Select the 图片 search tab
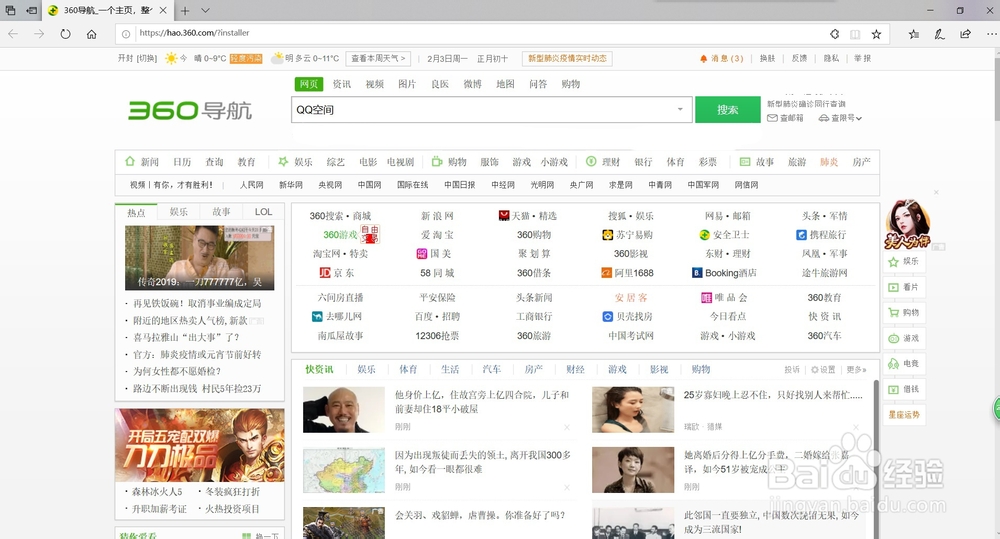Image resolution: width=1000 pixels, height=539 pixels. (x=407, y=84)
